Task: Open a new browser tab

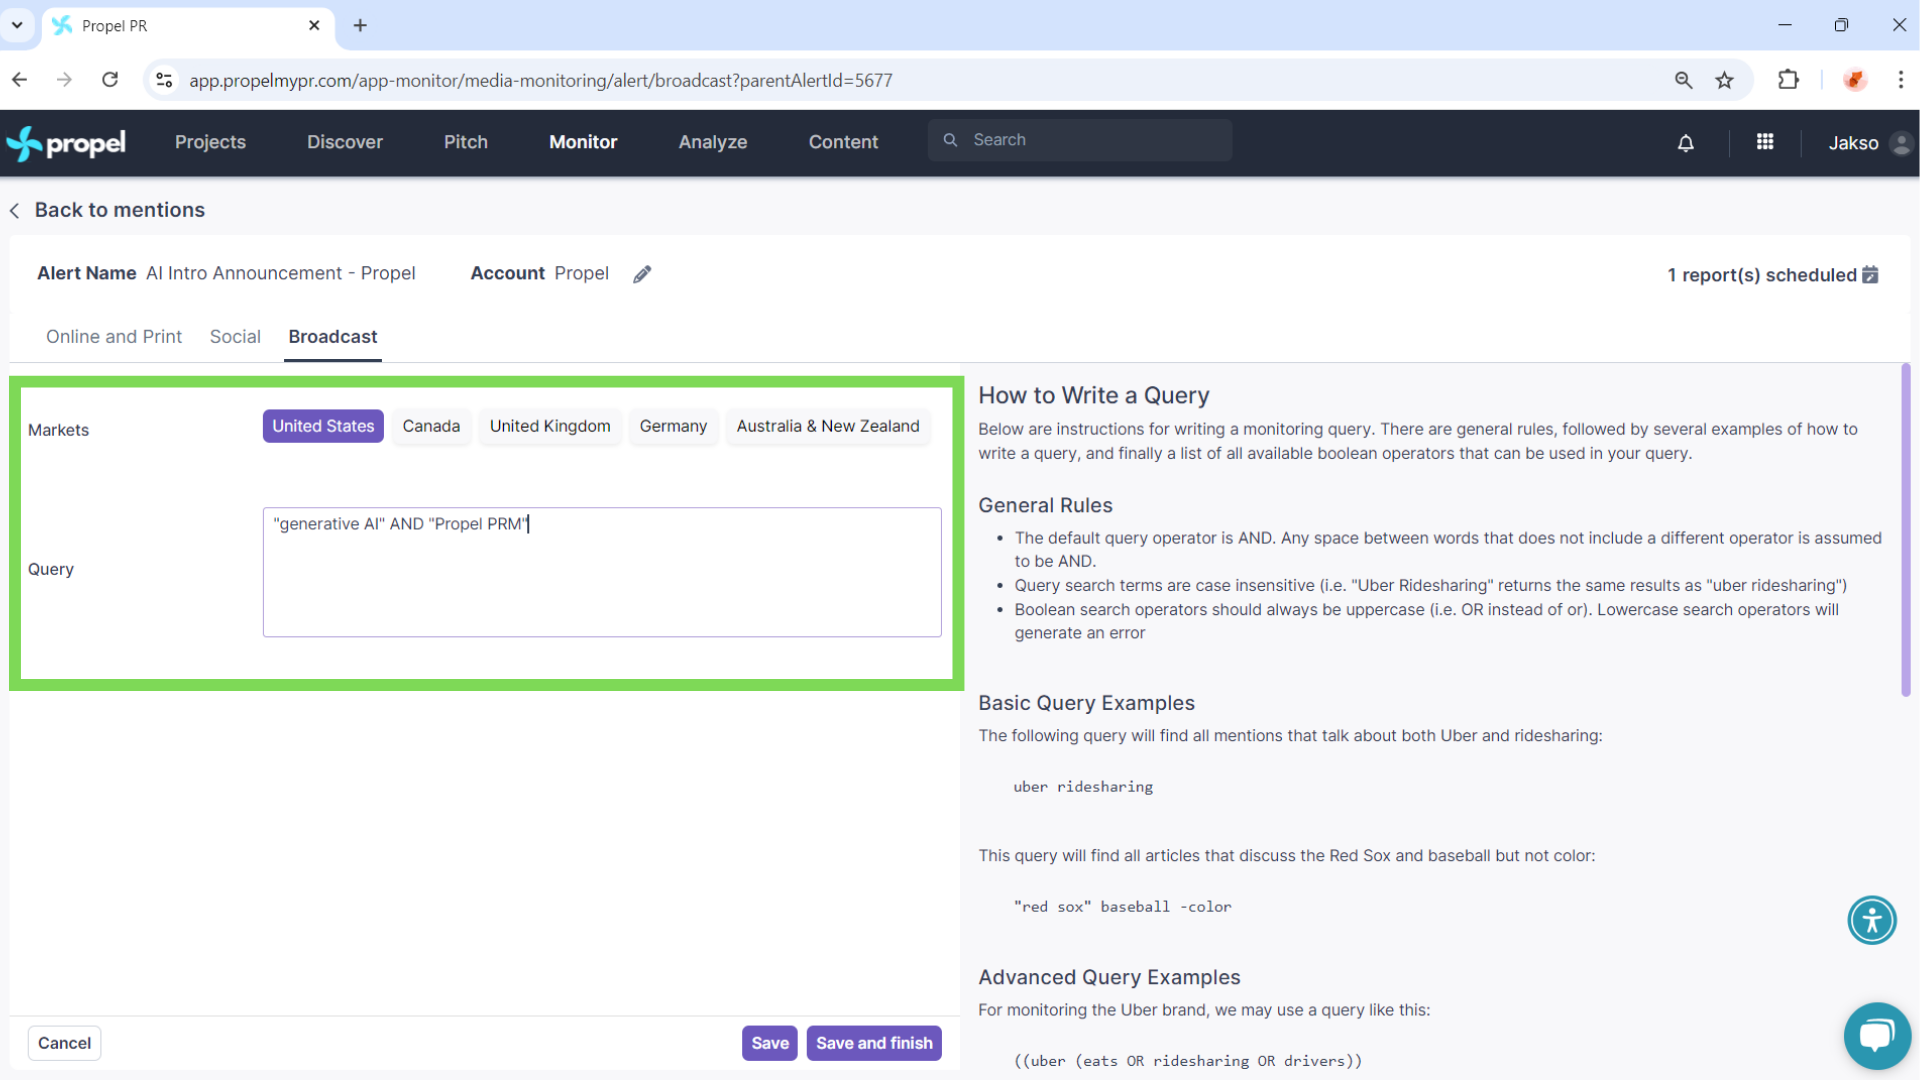Action: coord(360,25)
